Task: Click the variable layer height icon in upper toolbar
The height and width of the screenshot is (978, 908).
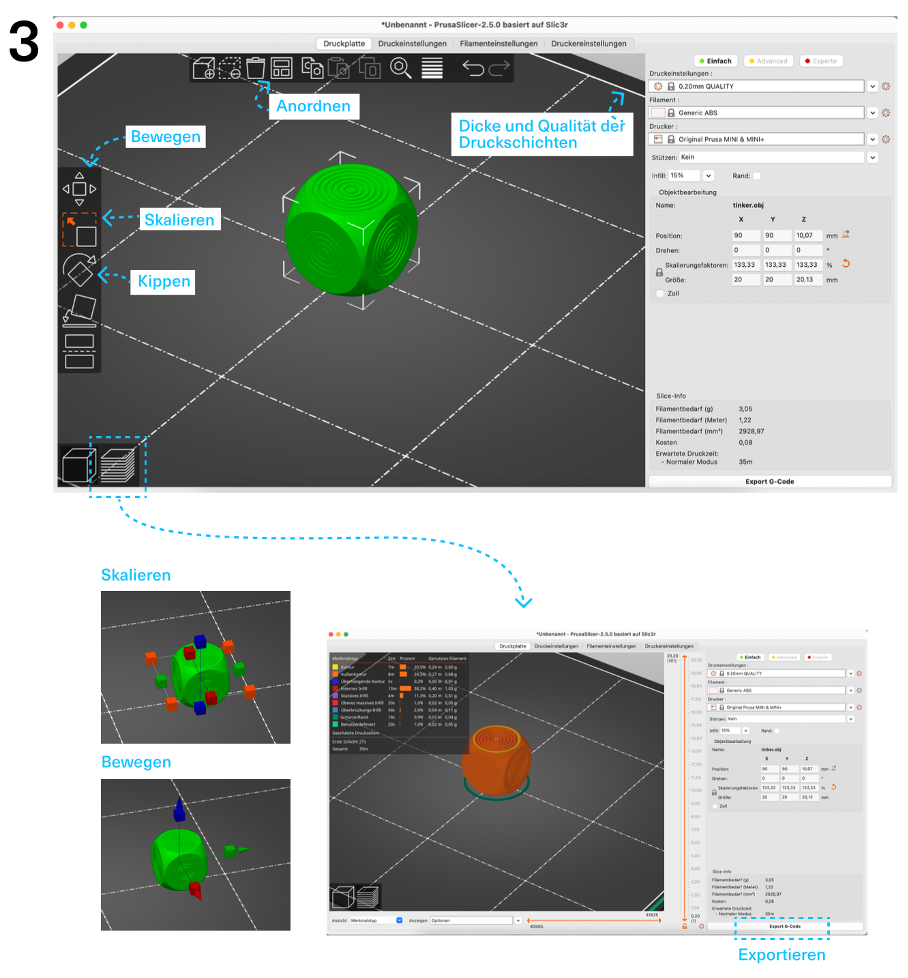Action: [x=432, y=68]
